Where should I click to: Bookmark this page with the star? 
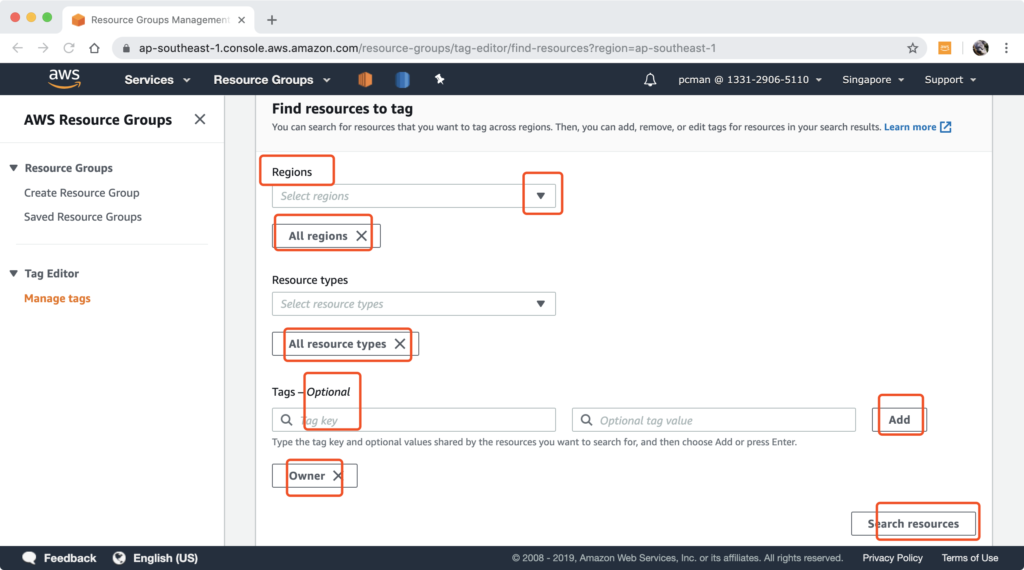912,48
